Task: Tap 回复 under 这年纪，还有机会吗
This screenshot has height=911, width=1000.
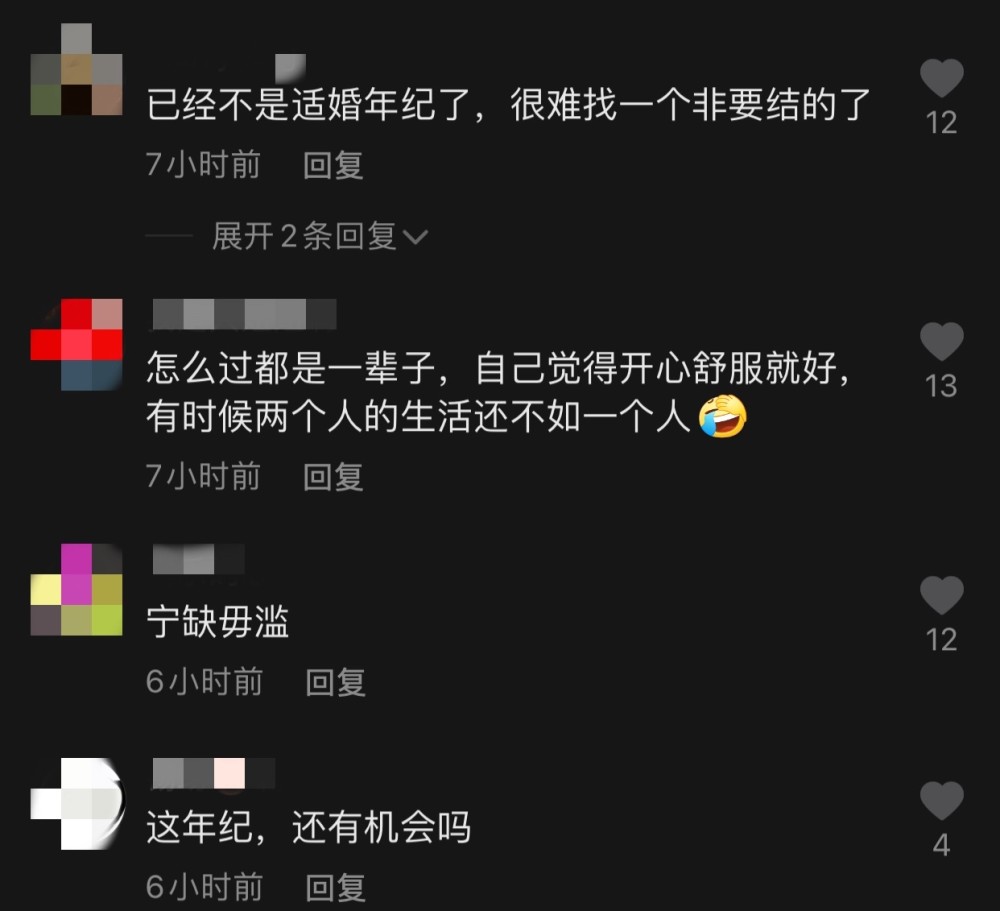Action: (x=335, y=887)
